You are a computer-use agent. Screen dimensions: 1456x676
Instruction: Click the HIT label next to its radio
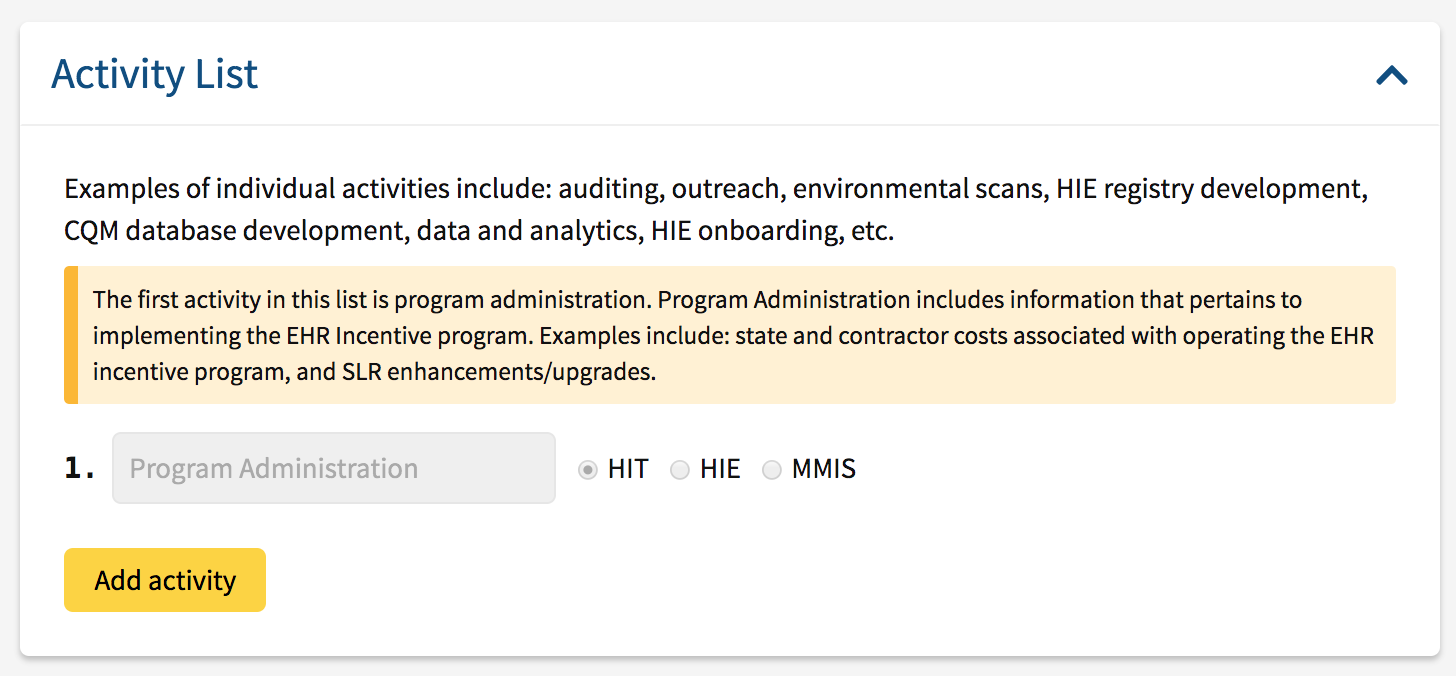click(x=629, y=469)
